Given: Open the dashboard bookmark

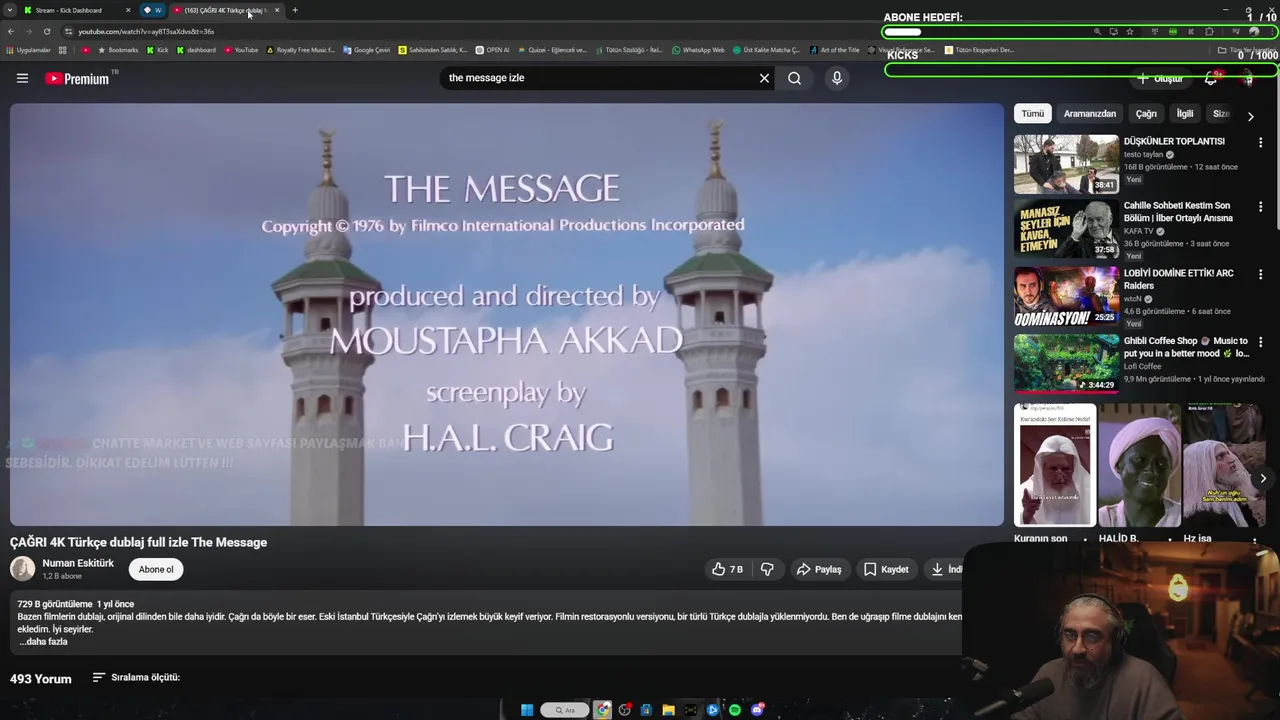Looking at the screenshot, I should (x=196, y=50).
